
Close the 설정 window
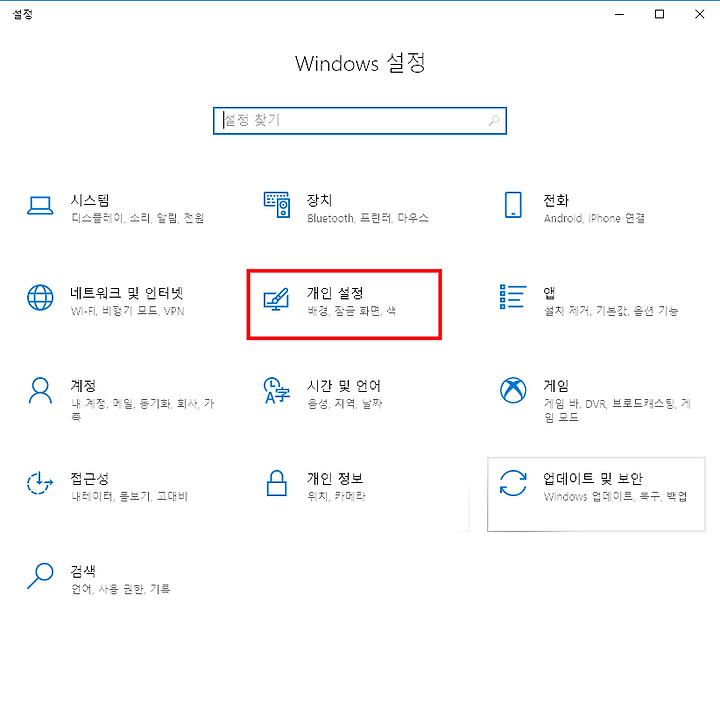(699, 14)
